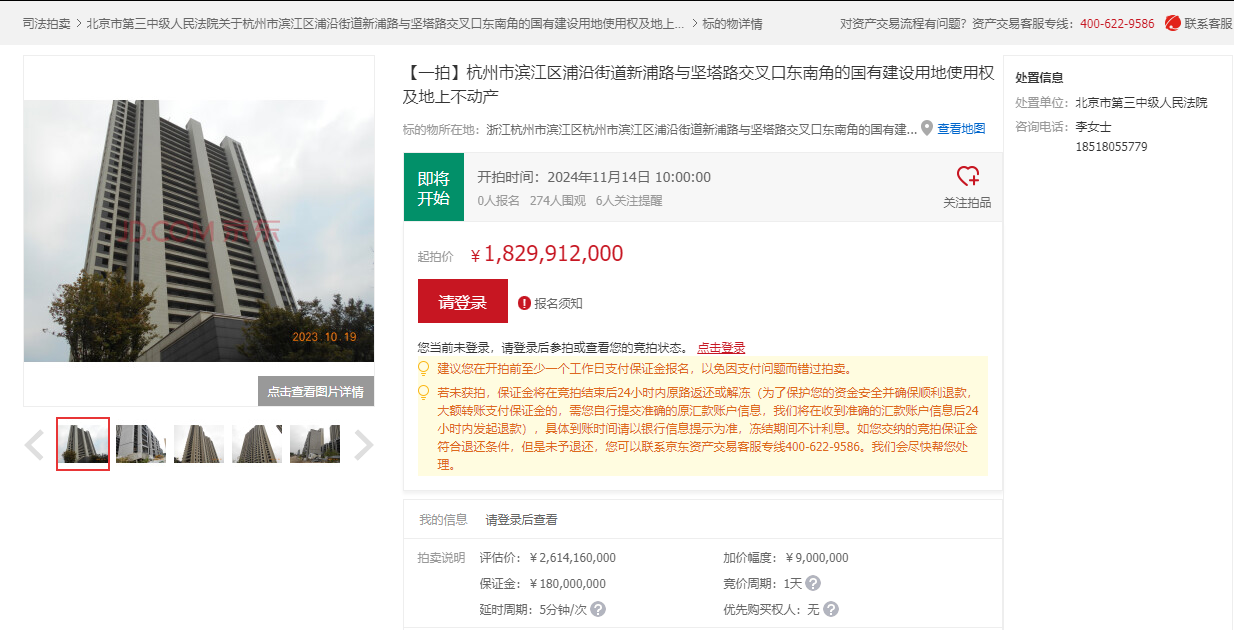This screenshot has width=1234, height=630.
Task: Select the second building thumbnail
Action: point(141,444)
